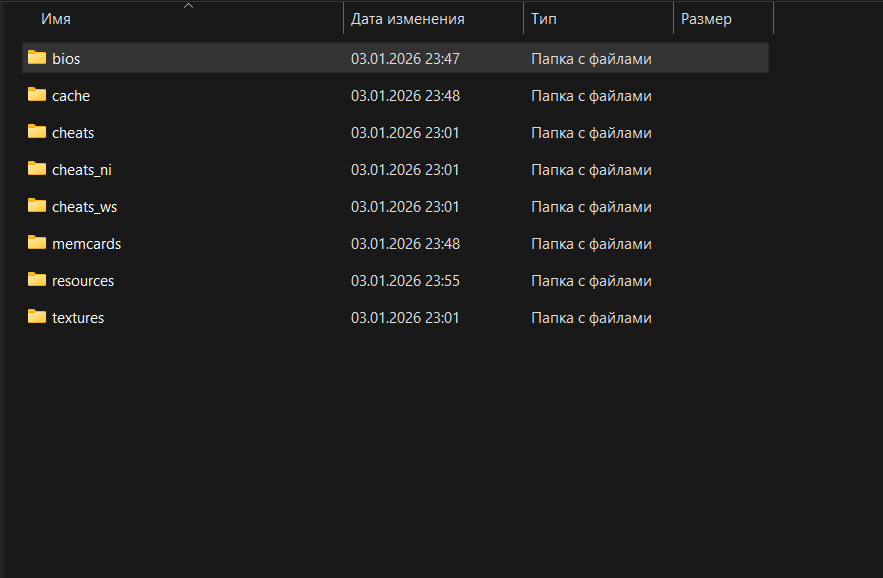Select the resources folder name label
This screenshot has height=578, width=883.
[83, 281]
